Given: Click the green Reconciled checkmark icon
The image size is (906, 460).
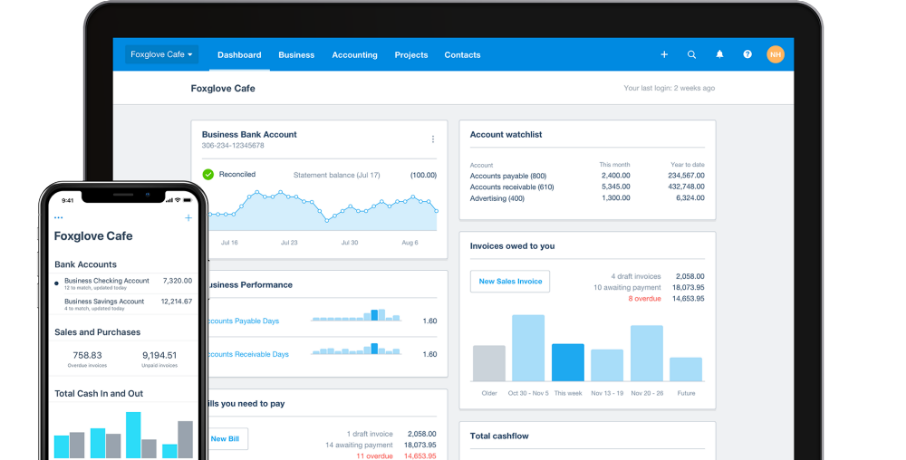Looking at the screenshot, I should [x=208, y=174].
